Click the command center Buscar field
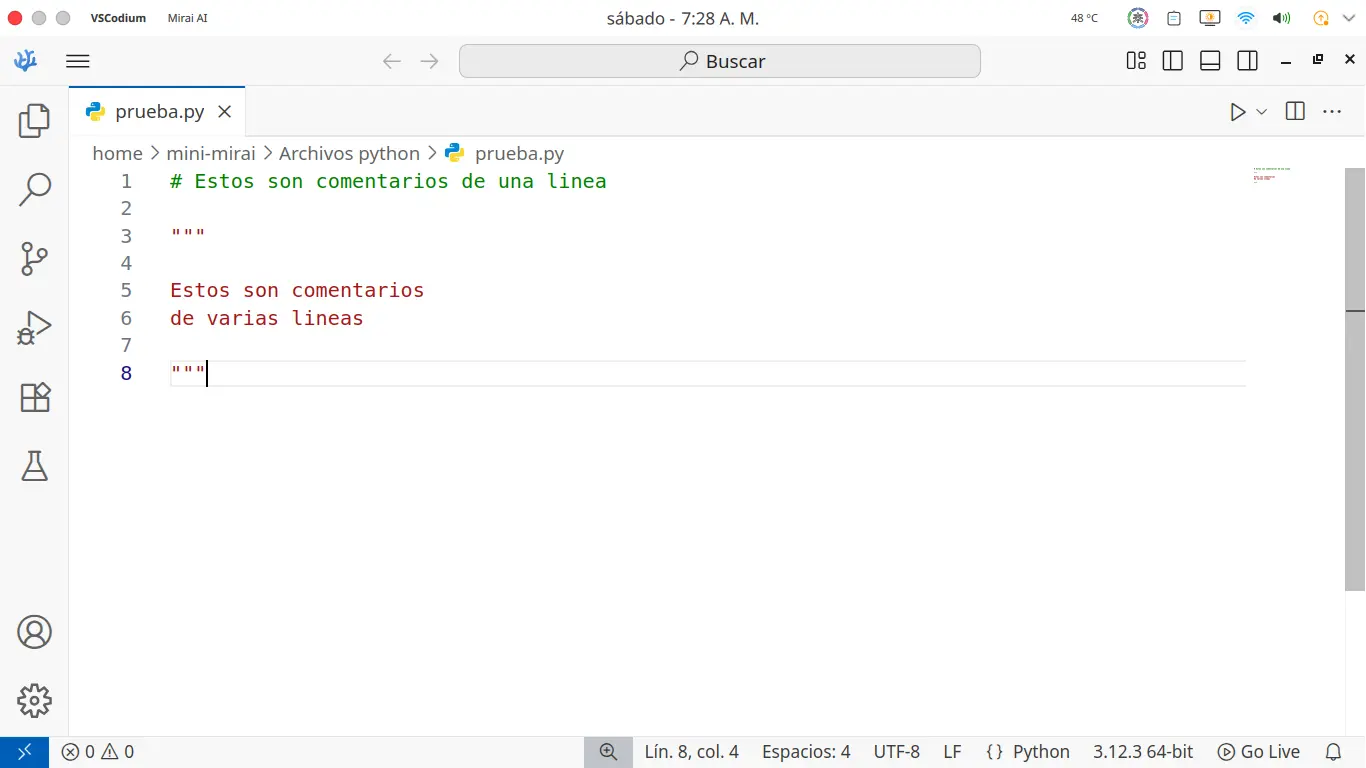Screen dimensions: 1366x768 click(x=720, y=61)
